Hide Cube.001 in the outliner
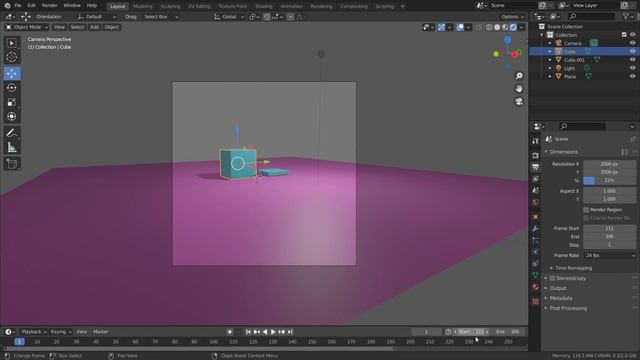This screenshot has height=360, width=640. (632, 60)
